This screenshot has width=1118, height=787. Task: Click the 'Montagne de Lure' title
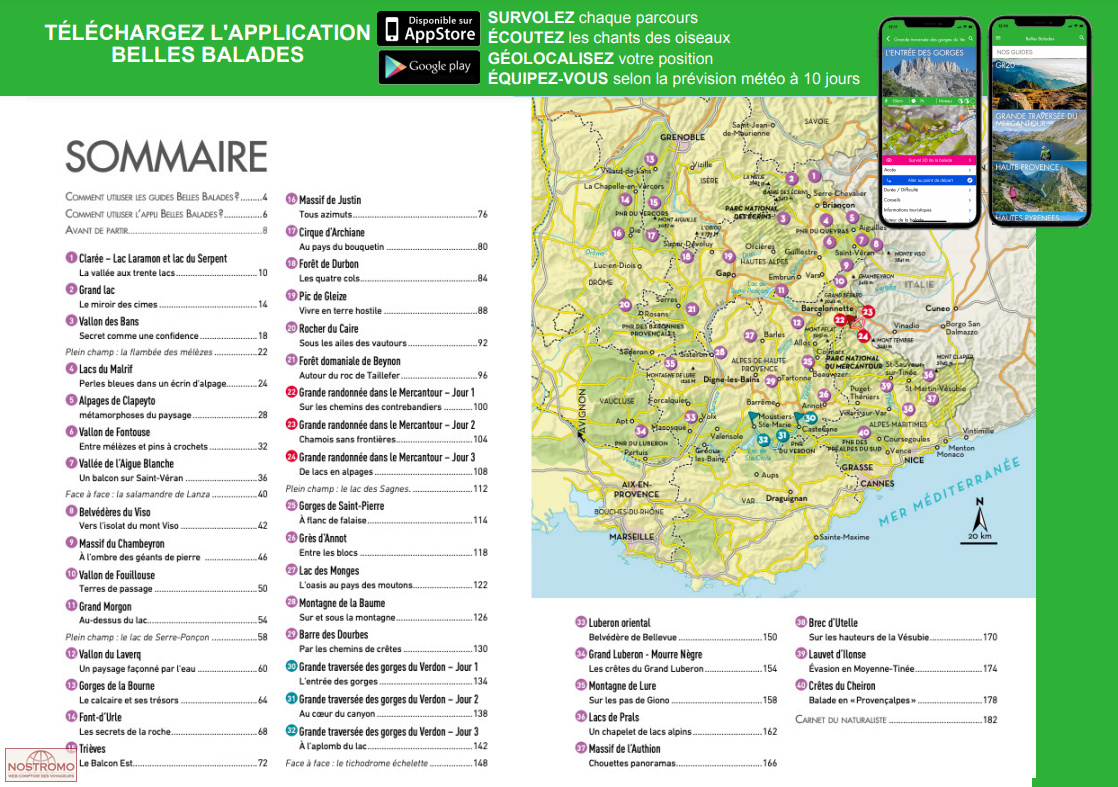(x=622, y=686)
